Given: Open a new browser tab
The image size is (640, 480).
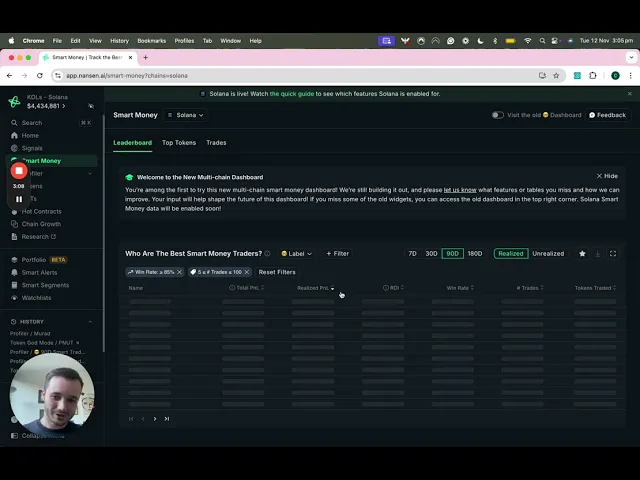Looking at the screenshot, I should pos(145,58).
